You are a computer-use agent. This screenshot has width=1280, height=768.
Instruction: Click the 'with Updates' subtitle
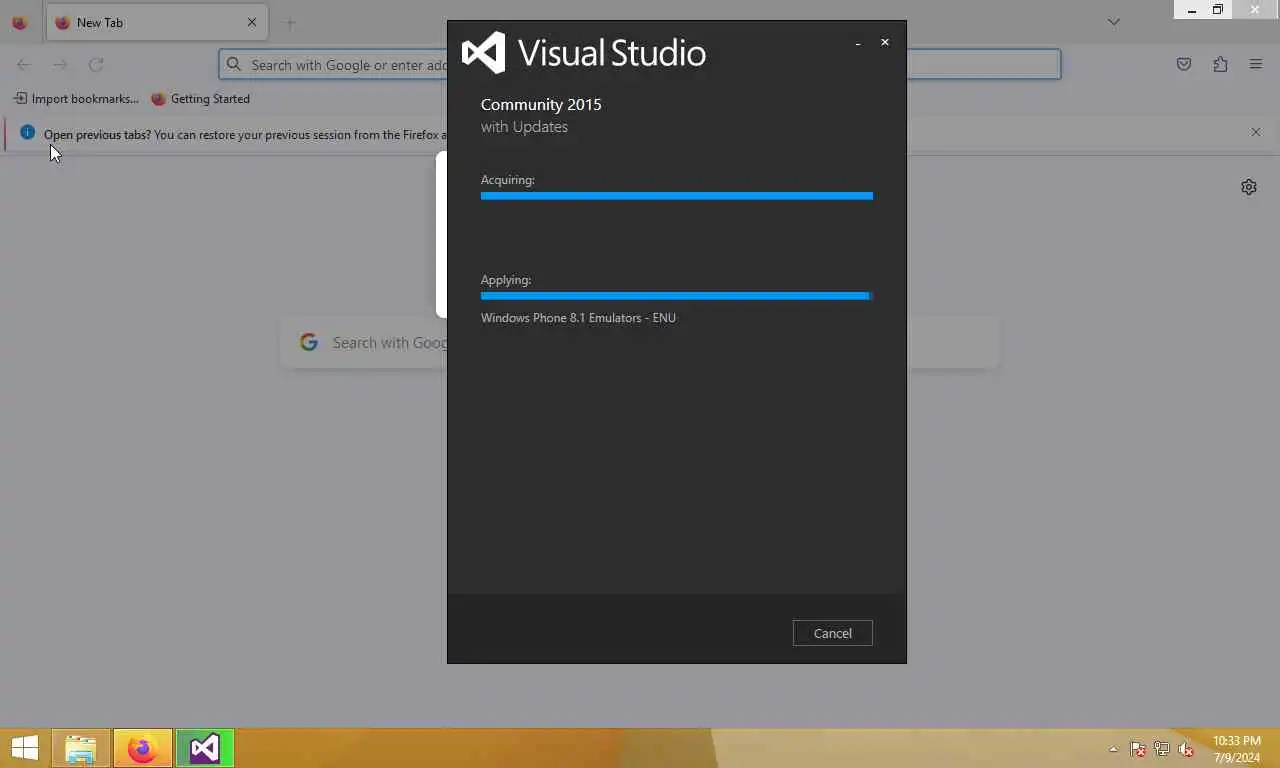(x=524, y=127)
